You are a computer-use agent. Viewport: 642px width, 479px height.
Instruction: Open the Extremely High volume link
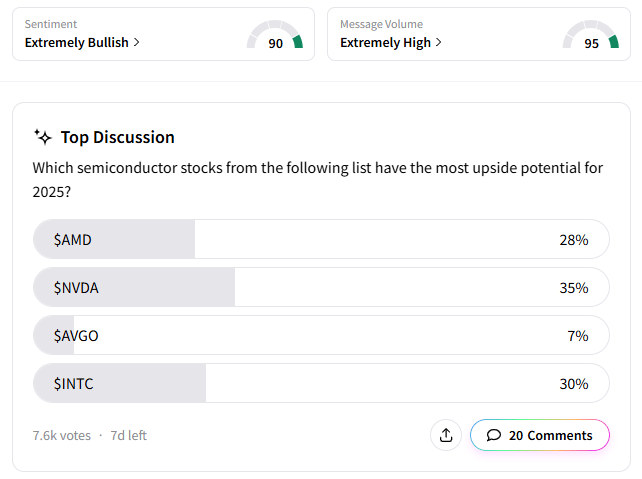(386, 43)
